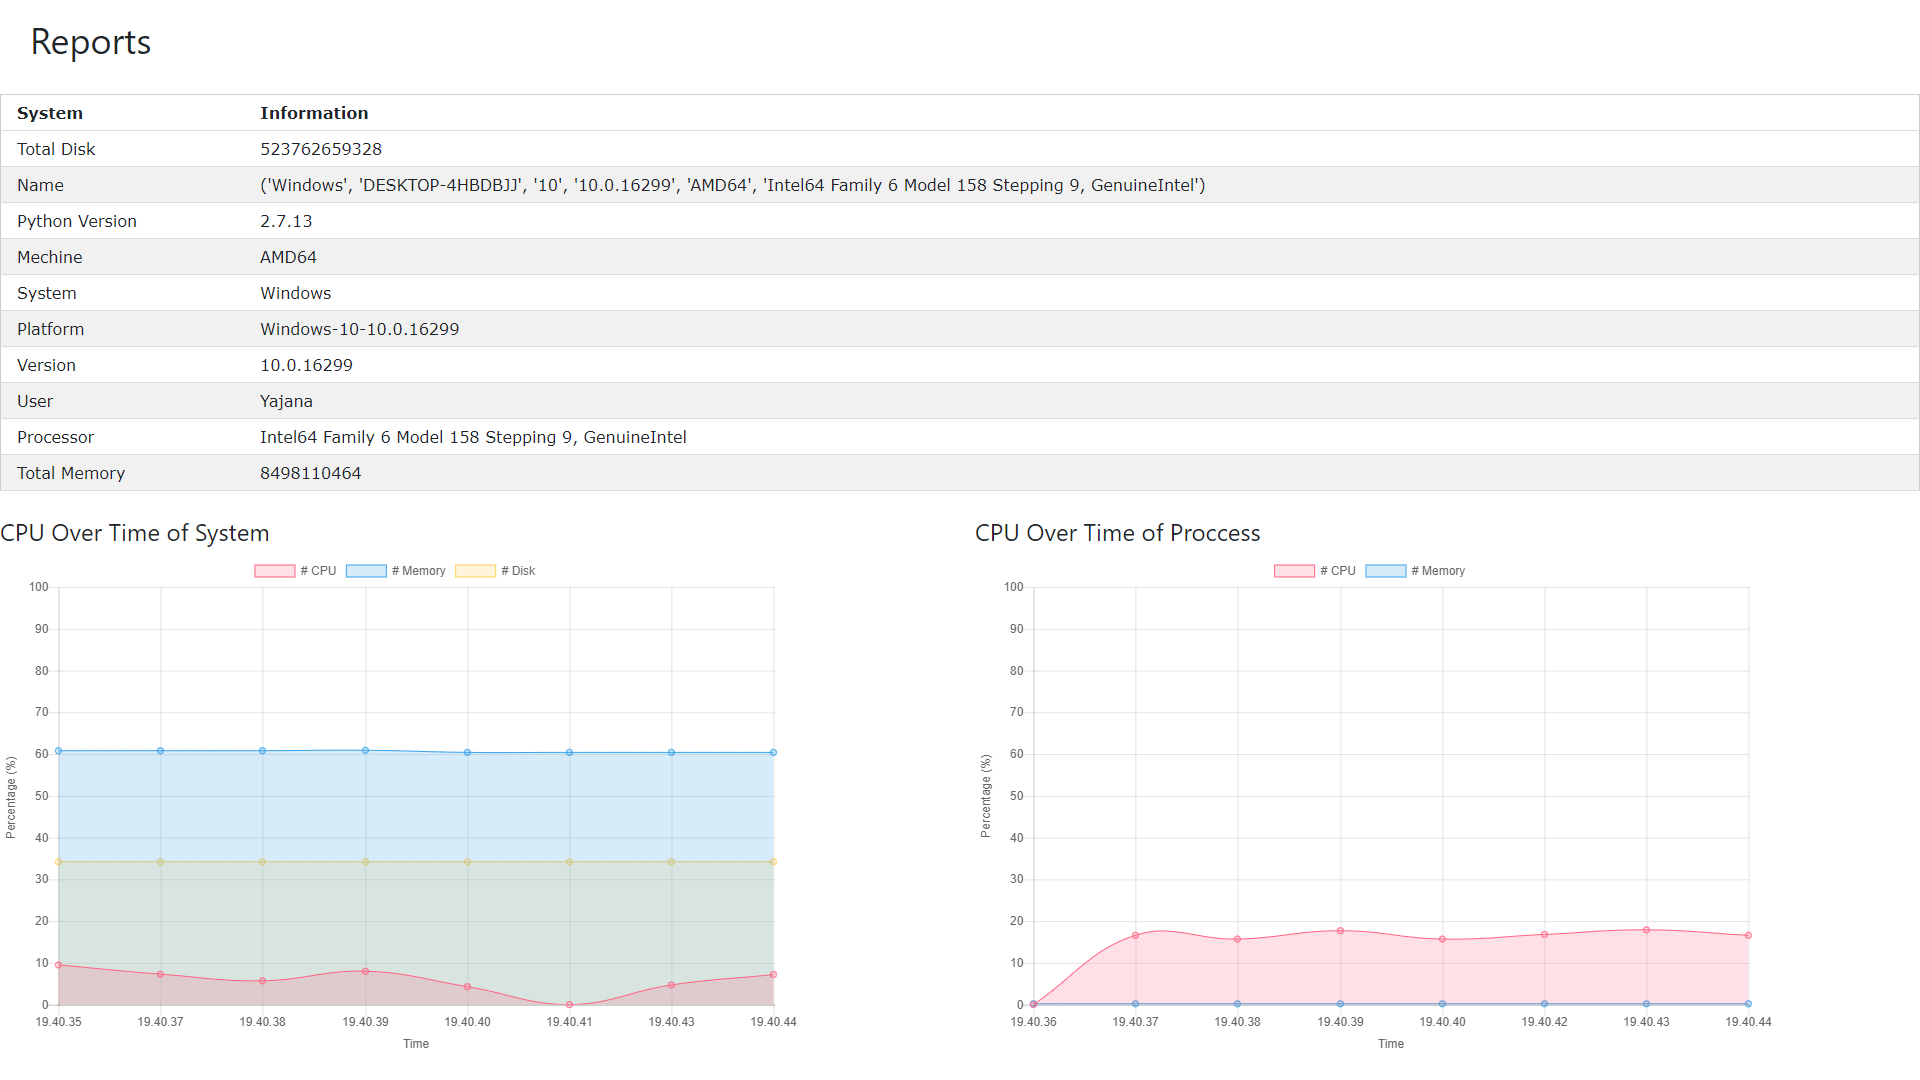Select the AMD64 value
The width and height of the screenshot is (1920, 1080).
(288, 257)
